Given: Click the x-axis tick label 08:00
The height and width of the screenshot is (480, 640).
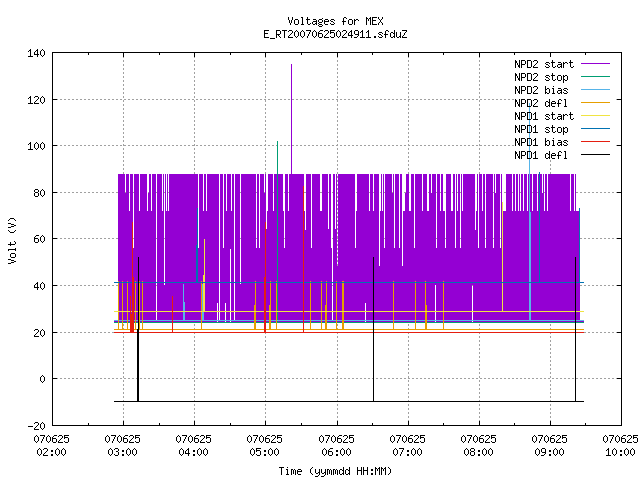Looking at the screenshot, I should click(478, 452).
